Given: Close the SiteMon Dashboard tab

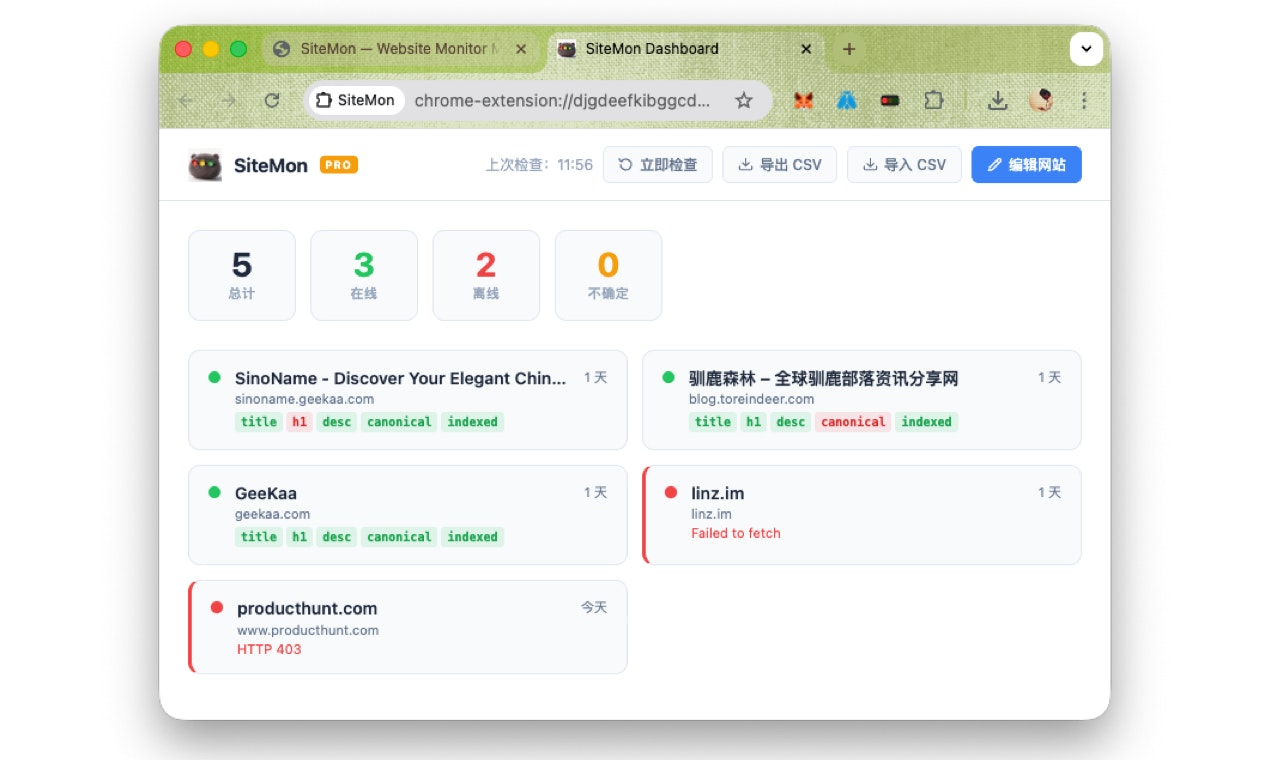Looking at the screenshot, I should pos(806,49).
